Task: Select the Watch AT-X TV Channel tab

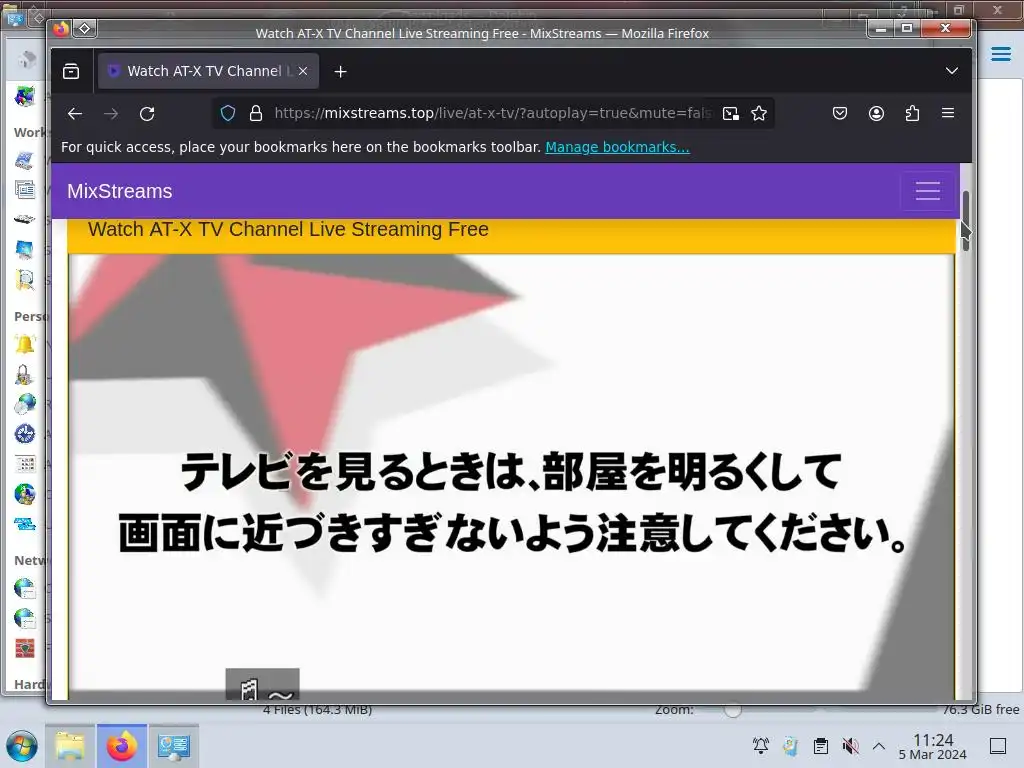Action: [208, 71]
